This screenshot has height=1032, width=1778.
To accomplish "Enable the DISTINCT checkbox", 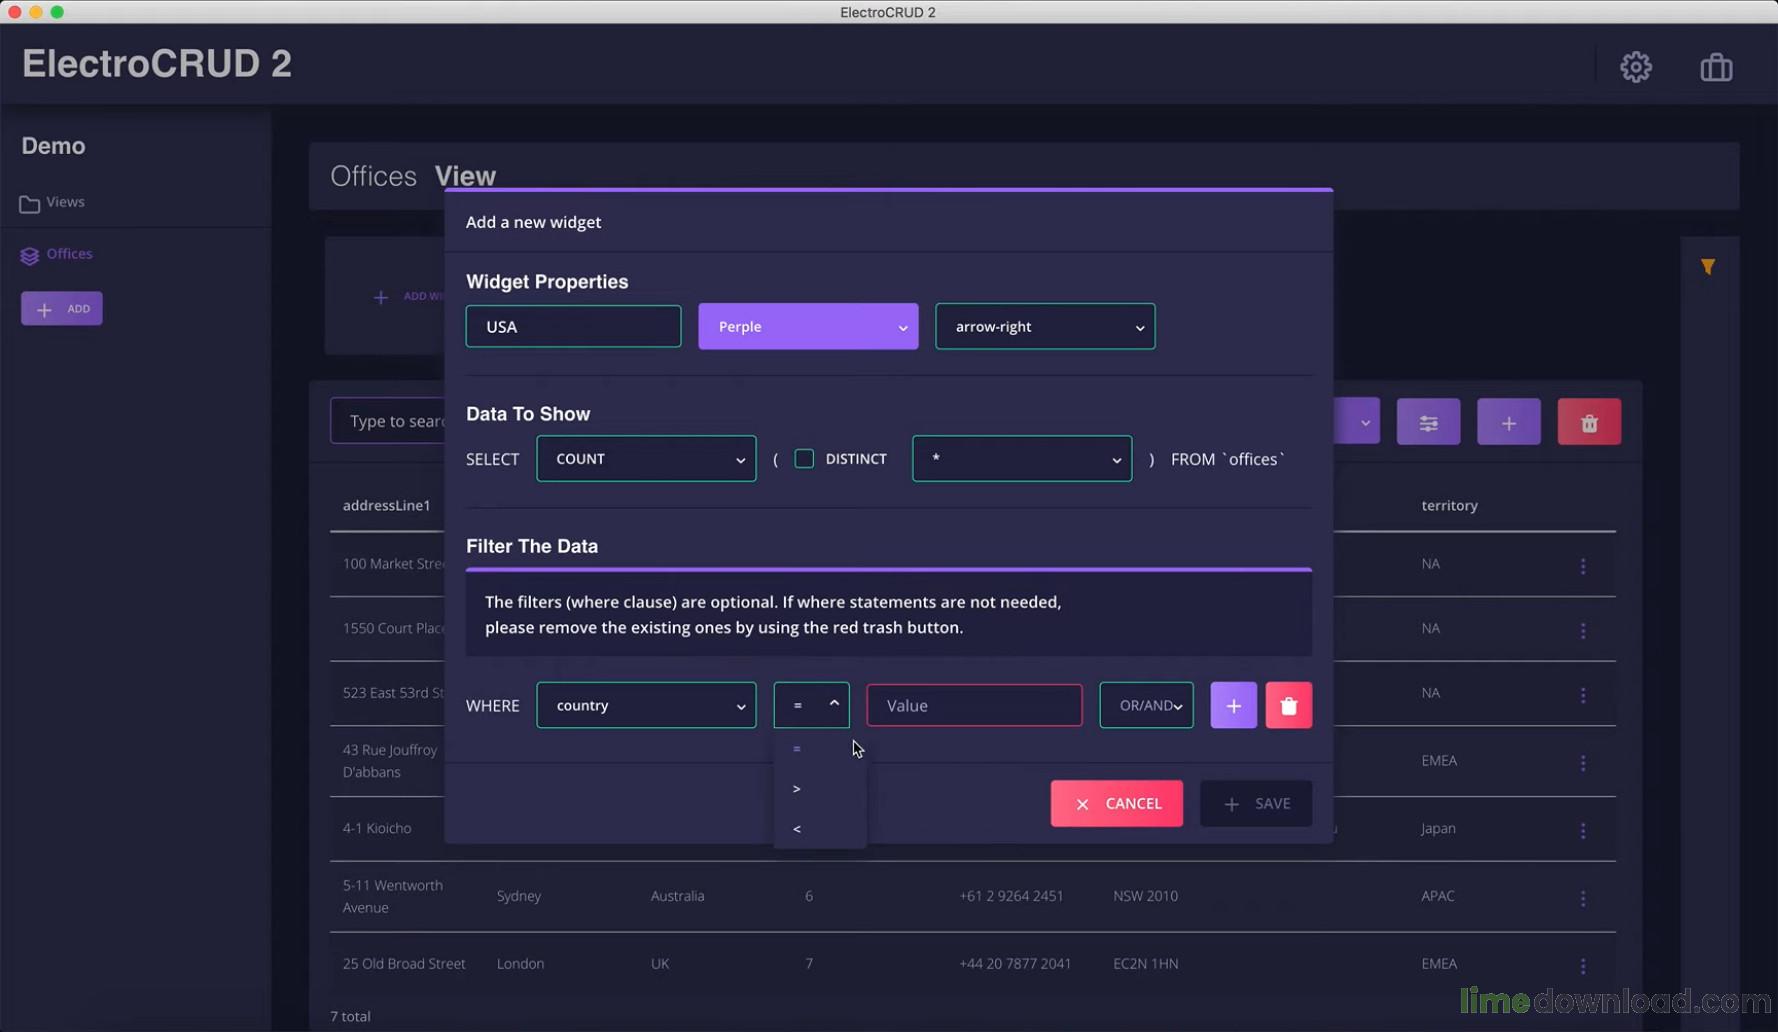I will click(804, 459).
